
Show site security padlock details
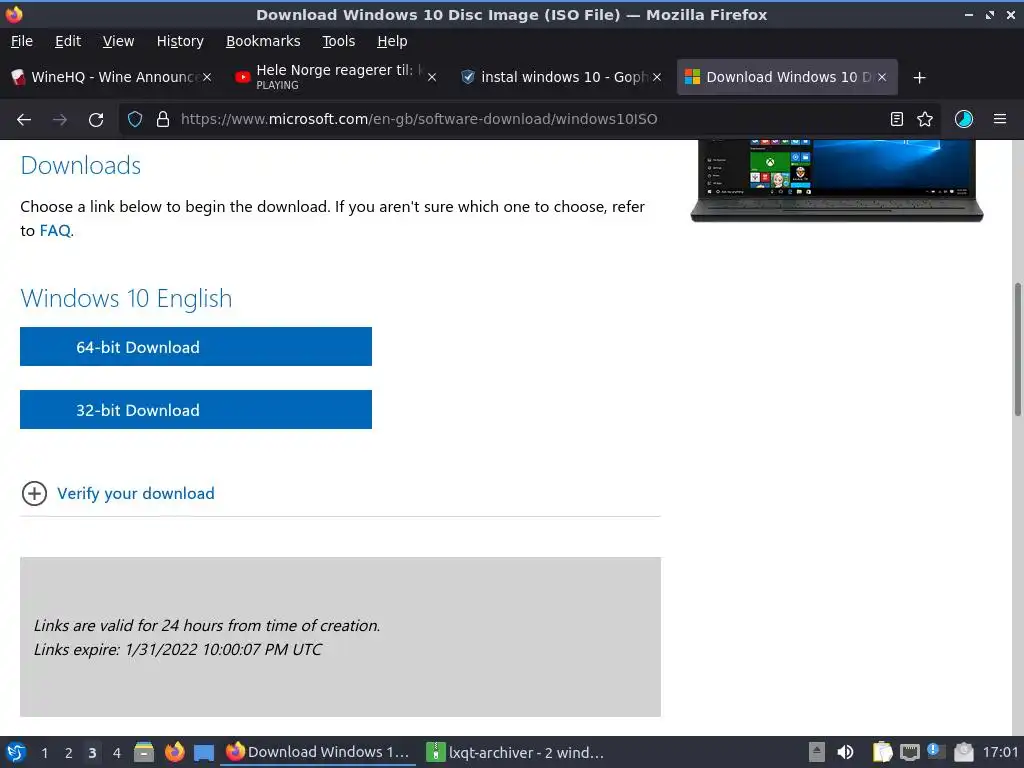[x=163, y=119]
